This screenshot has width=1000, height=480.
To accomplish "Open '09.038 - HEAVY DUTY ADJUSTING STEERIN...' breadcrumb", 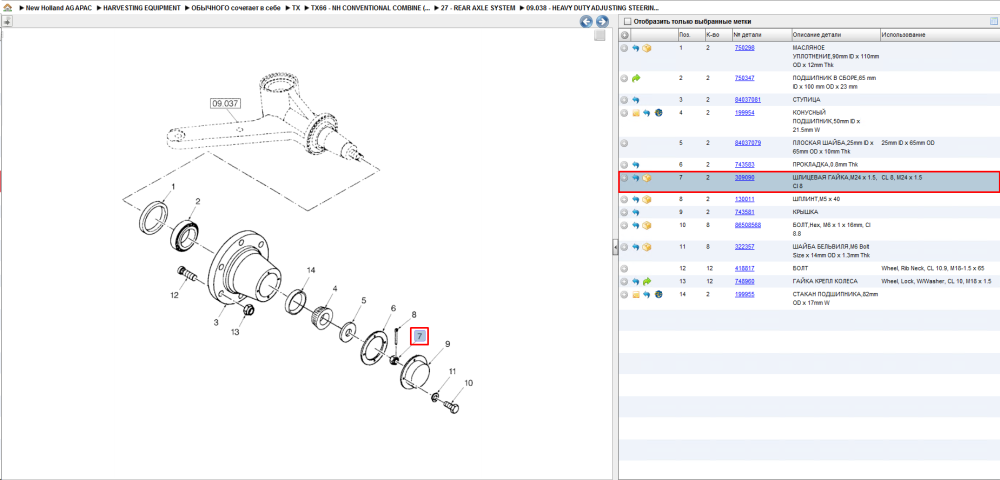I will tap(592, 8).
